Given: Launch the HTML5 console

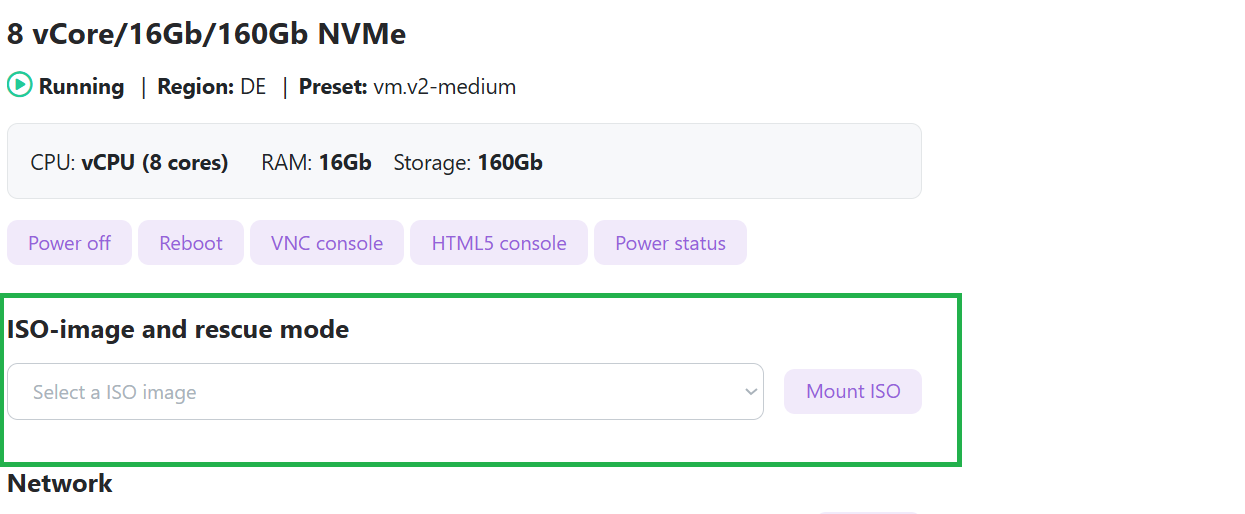Looking at the screenshot, I should tap(499, 243).
